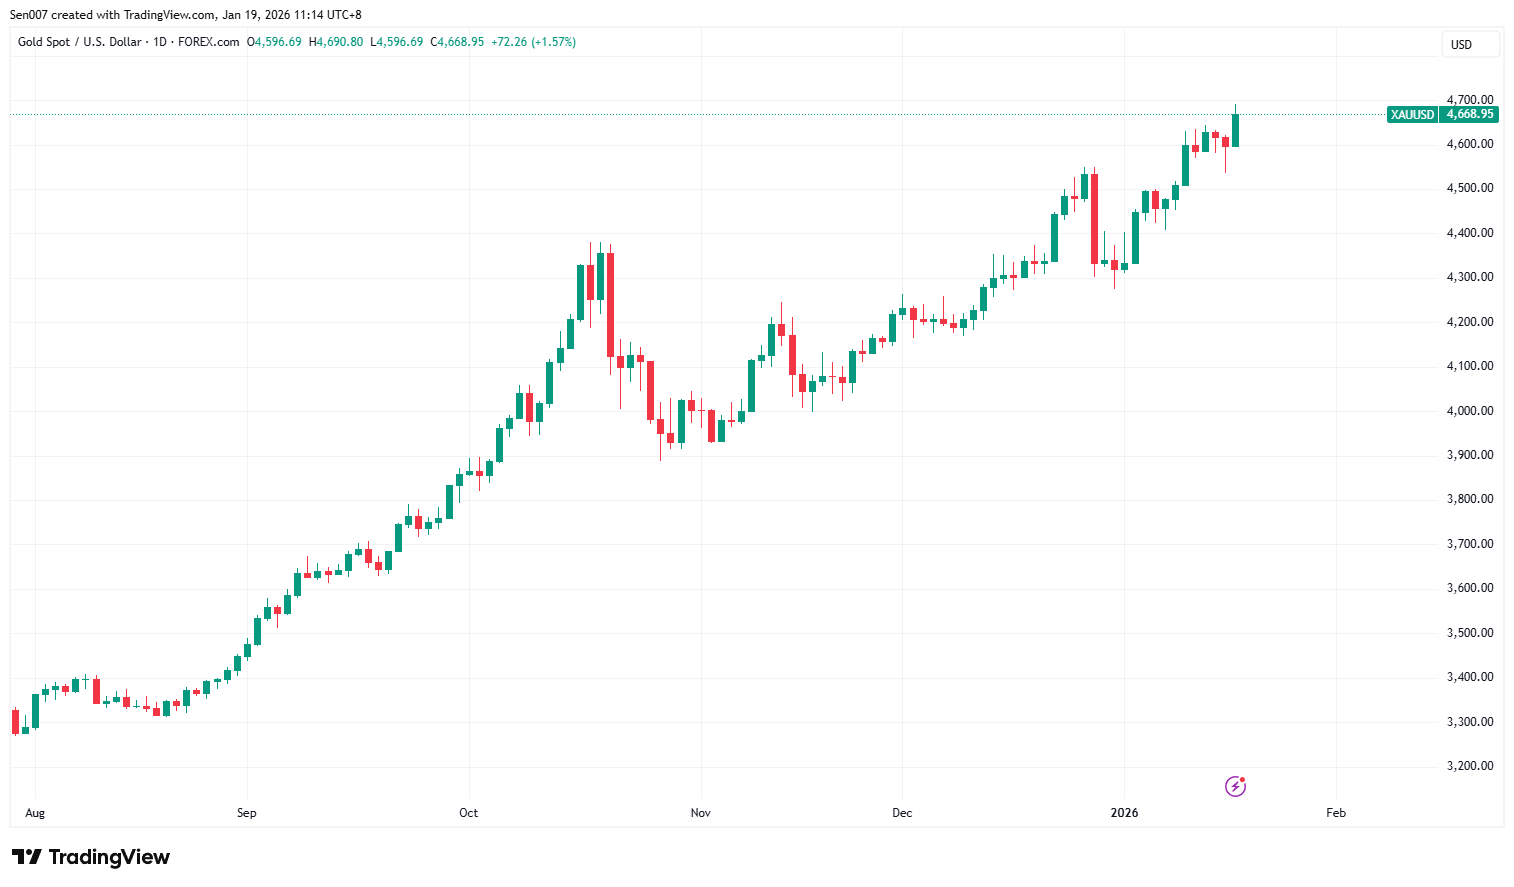This screenshot has height=887, width=1514.
Task: Click the +72.26 (+1.57%) change value
Action: (533, 42)
